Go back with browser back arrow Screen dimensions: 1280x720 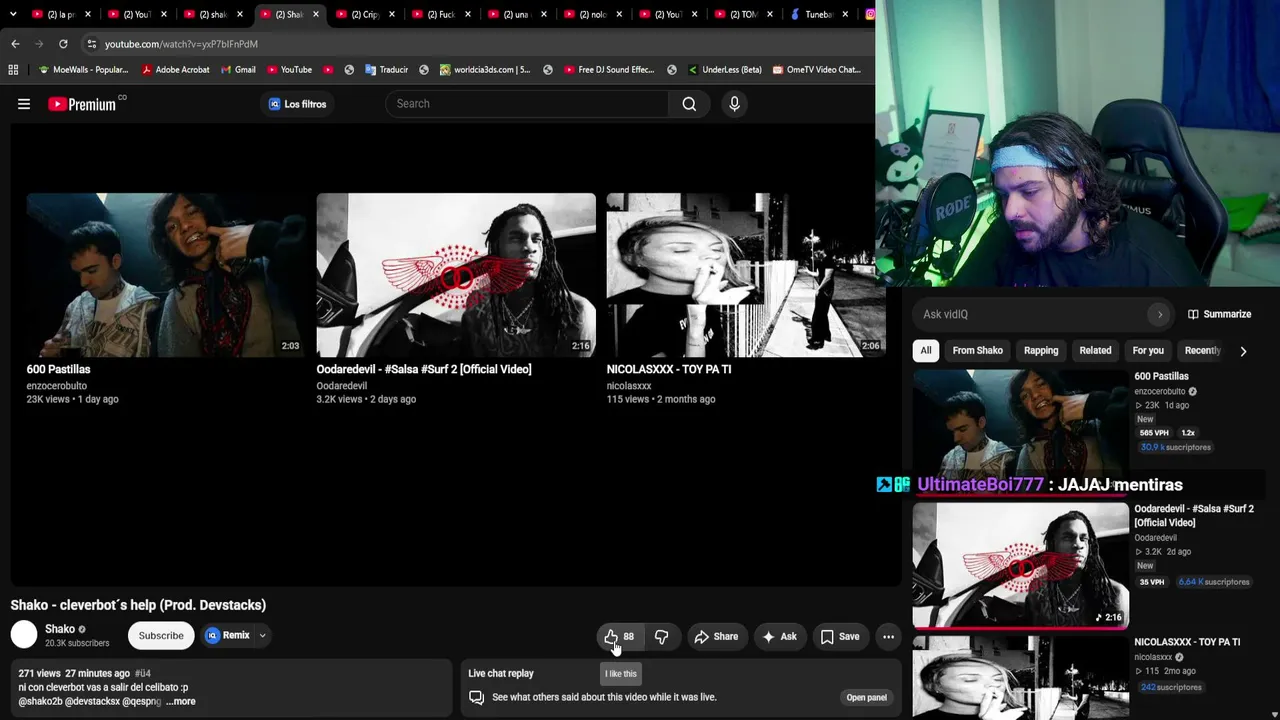(15, 44)
